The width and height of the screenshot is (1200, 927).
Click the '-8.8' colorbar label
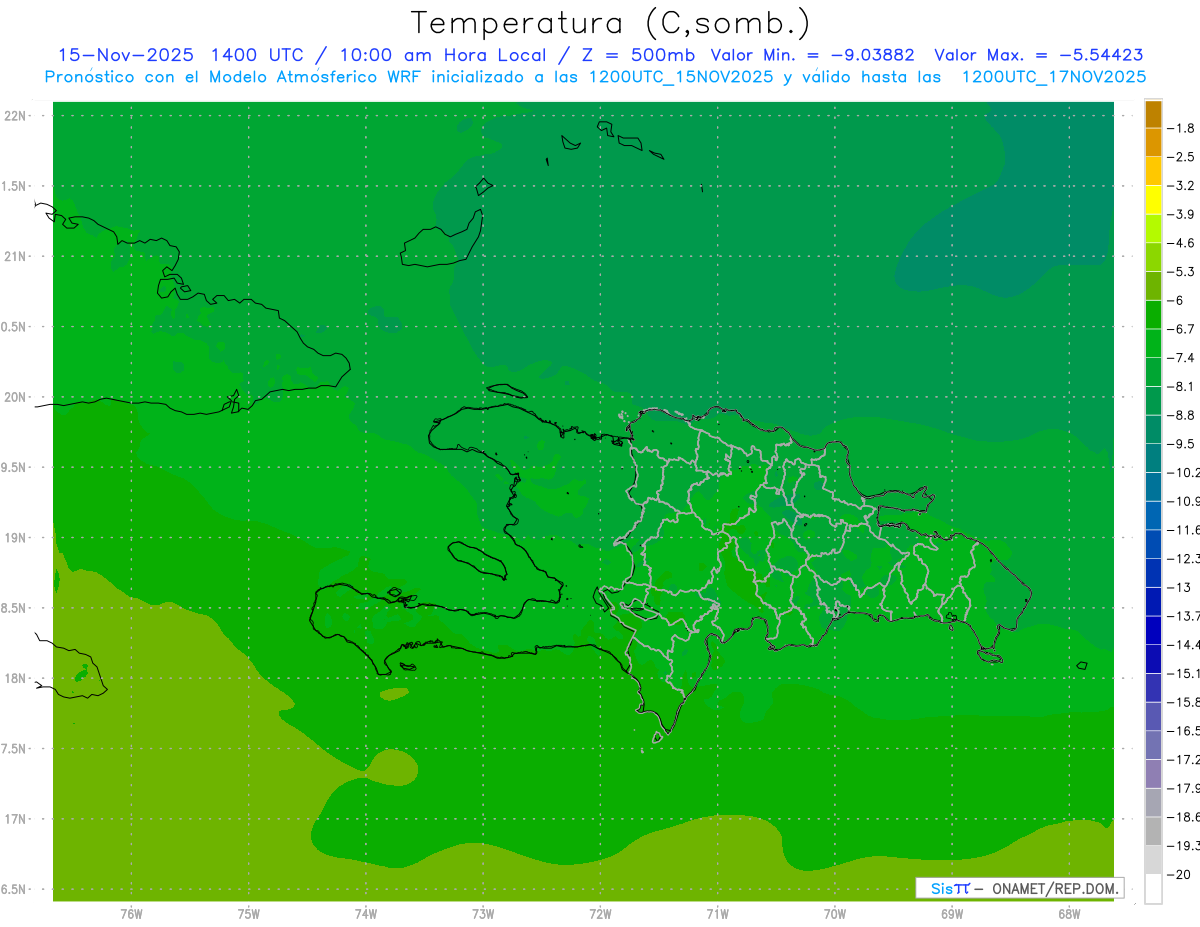click(x=1181, y=415)
